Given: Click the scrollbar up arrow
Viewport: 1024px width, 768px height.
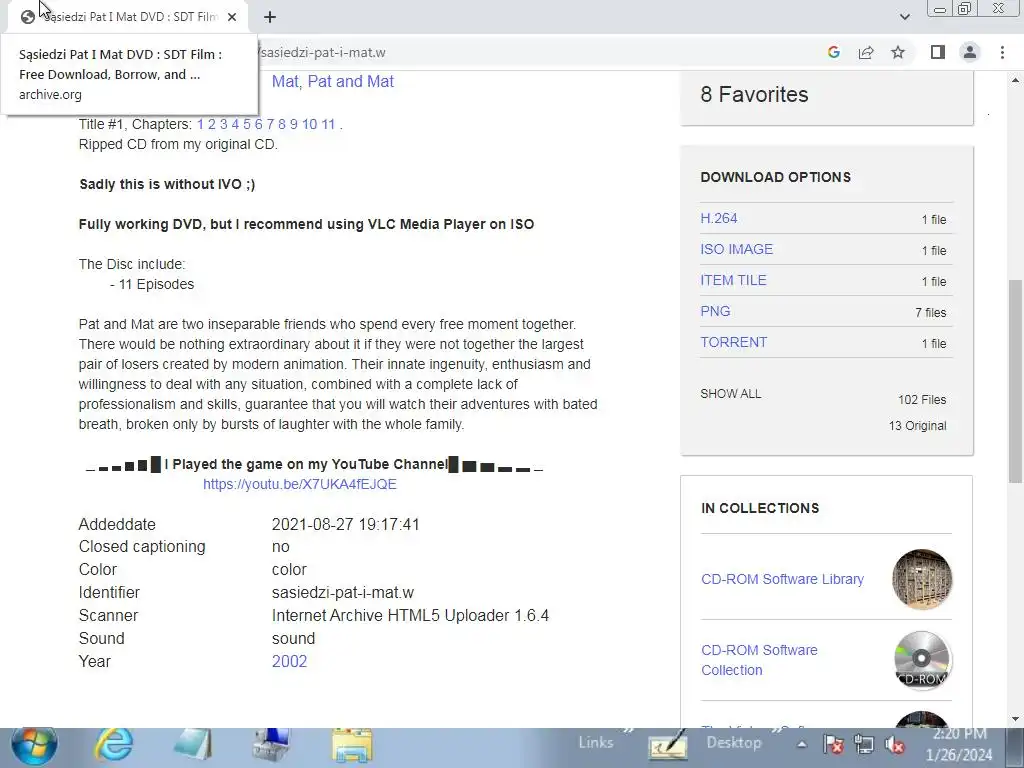Looking at the screenshot, I should tap(1015, 80).
